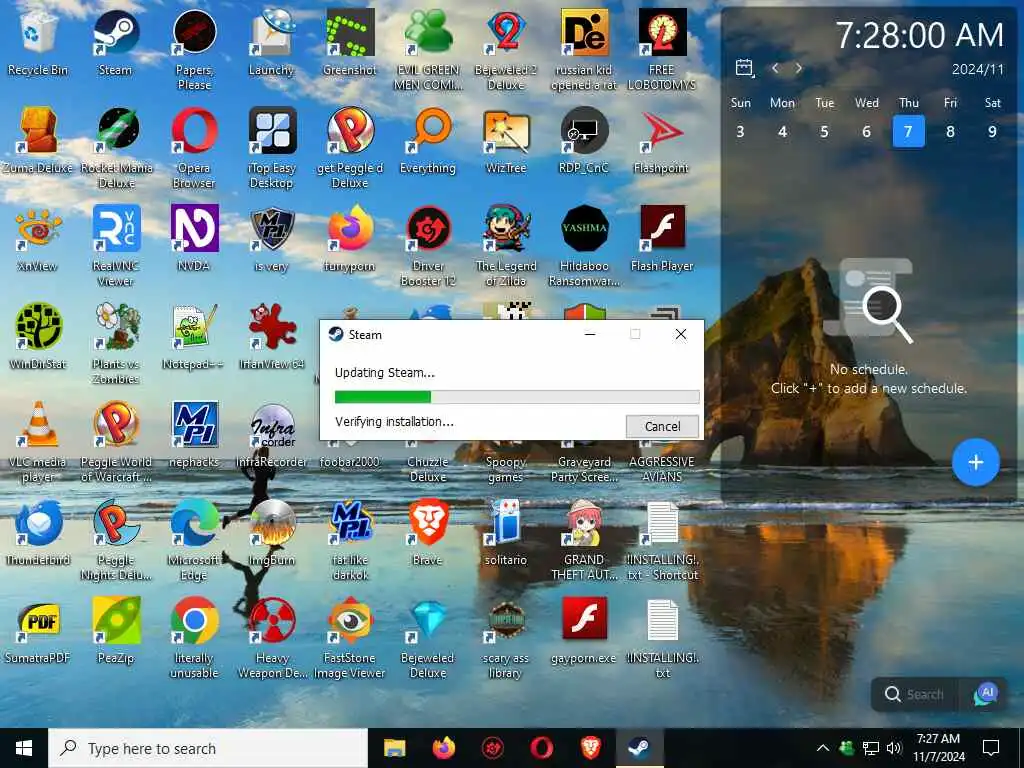
Task: Add a new schedule with plus button
Action: tap(975, 462)
